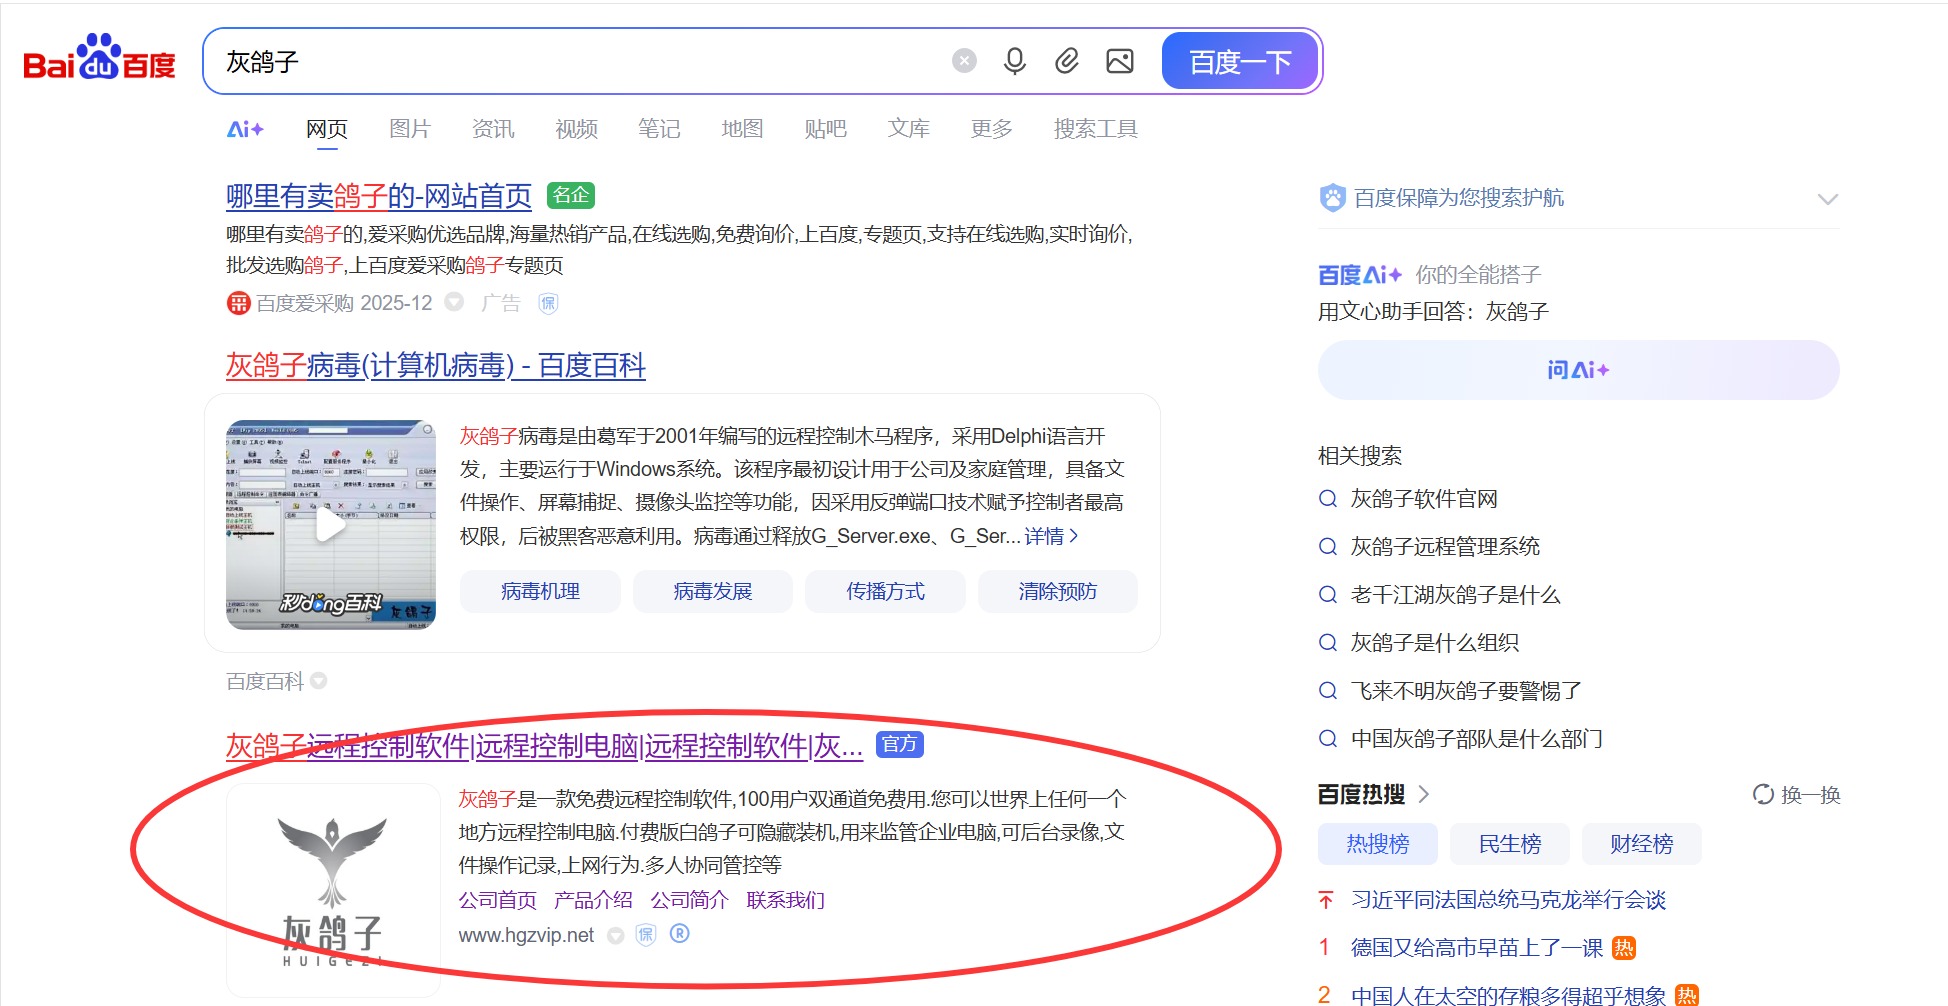This screenshot has height=1006, width=1948.
Task: Click the registered trademark icon near hgzvip.net
Action: click(x=679, y=934)
